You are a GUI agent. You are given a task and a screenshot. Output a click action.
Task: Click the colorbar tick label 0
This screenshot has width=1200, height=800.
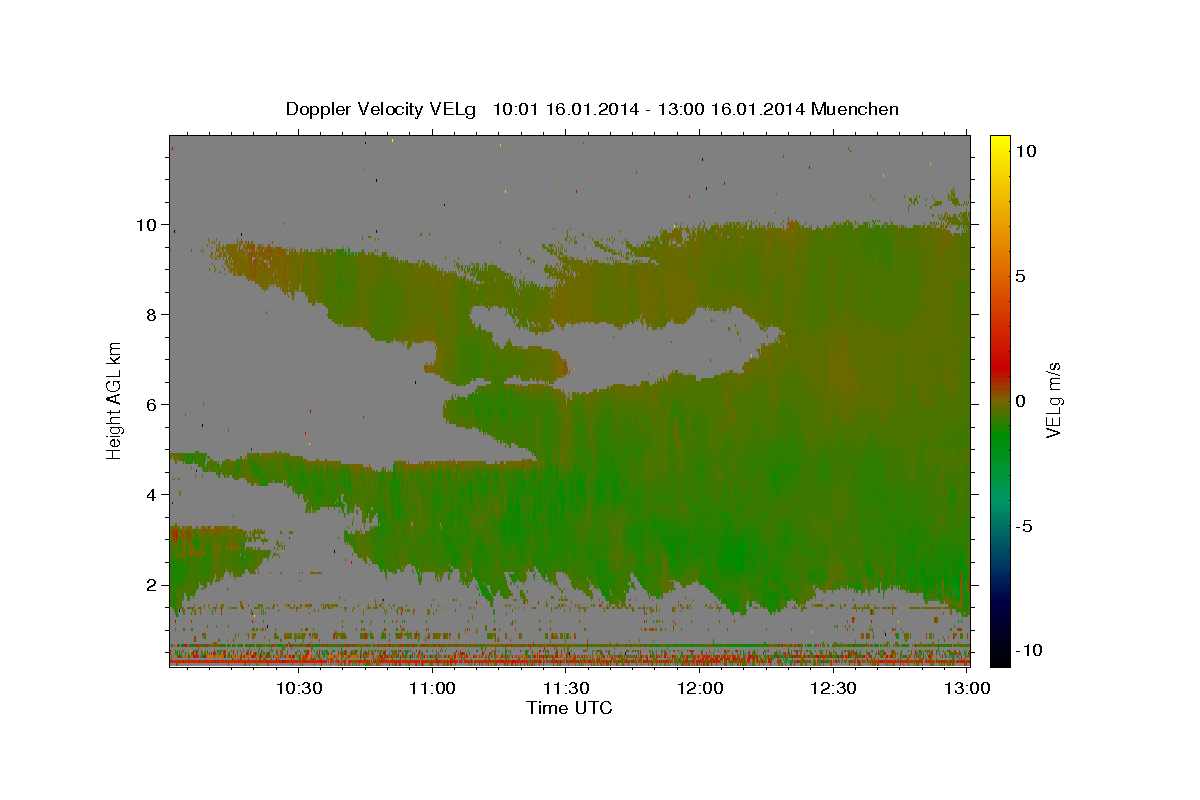[x=1020, y=401]
